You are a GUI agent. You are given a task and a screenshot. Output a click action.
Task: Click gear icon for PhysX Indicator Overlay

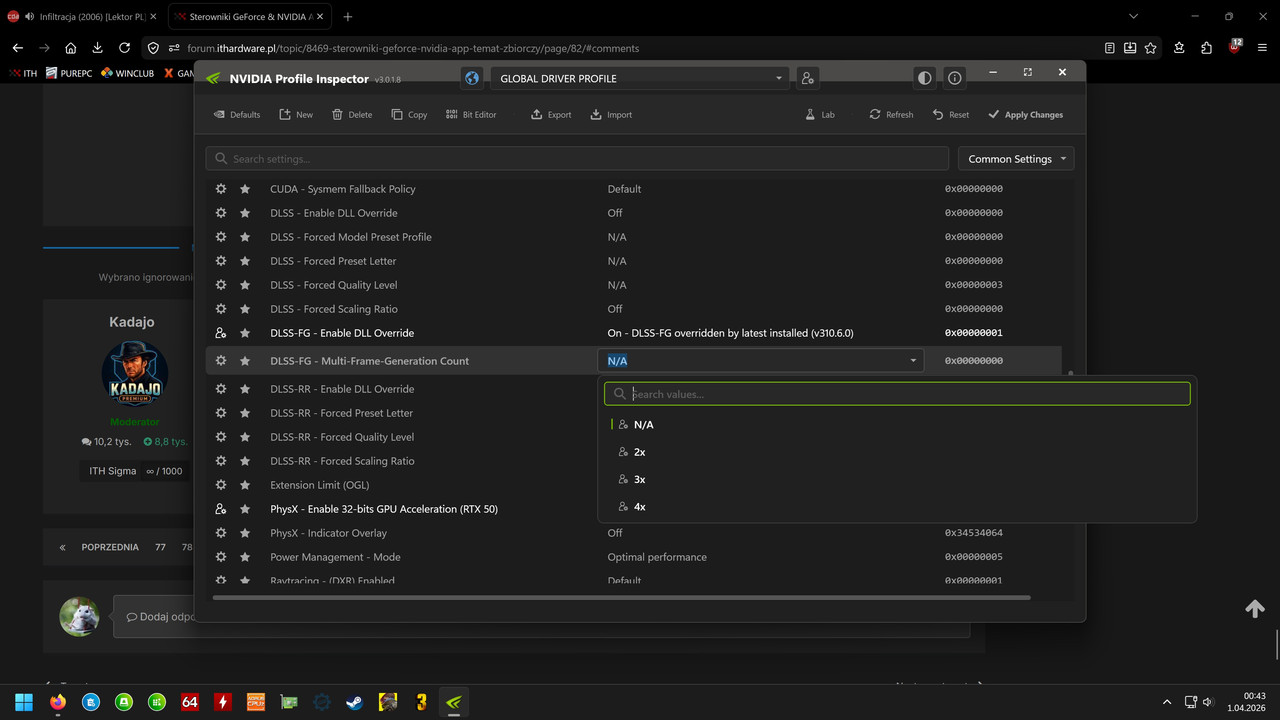tap(221, 533)
